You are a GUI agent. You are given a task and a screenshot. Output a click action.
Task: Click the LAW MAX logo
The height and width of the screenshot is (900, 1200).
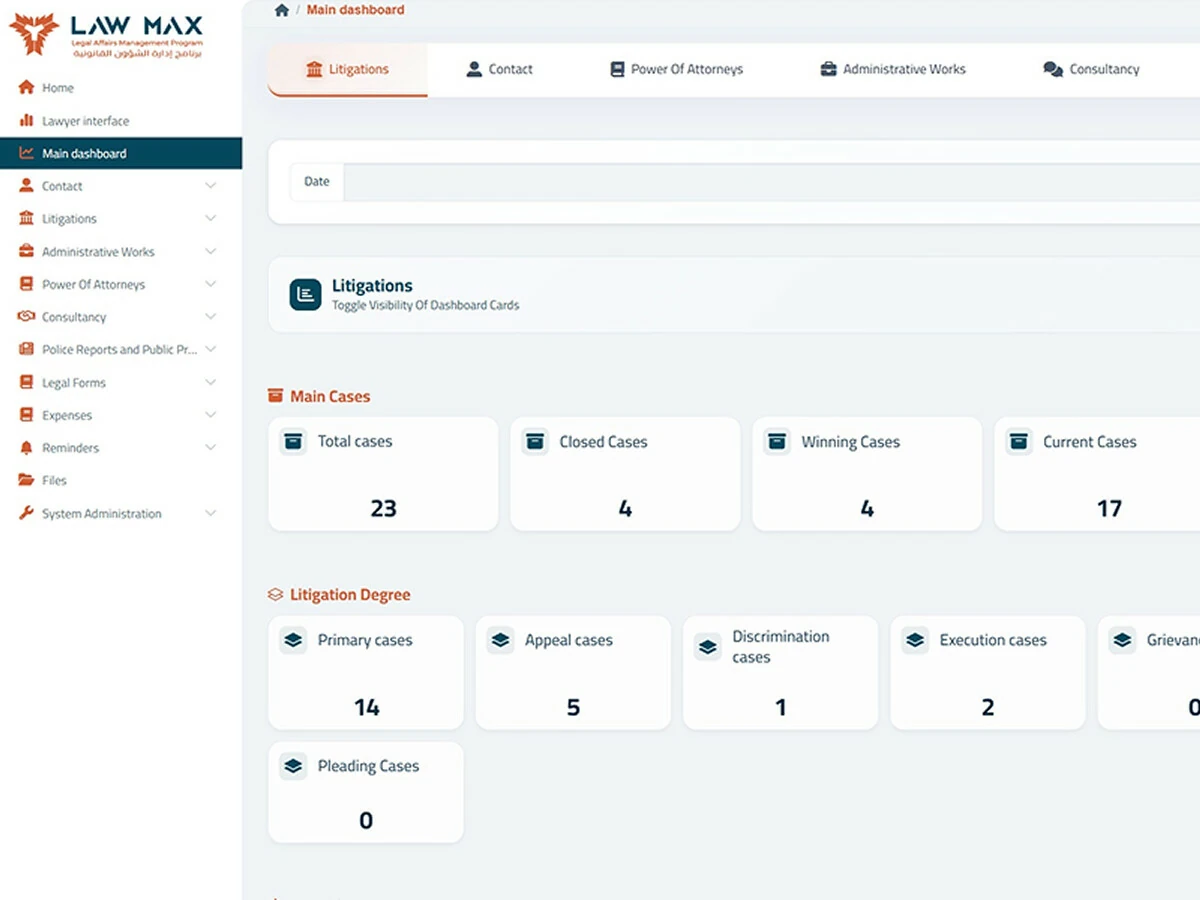pos(105,34)
